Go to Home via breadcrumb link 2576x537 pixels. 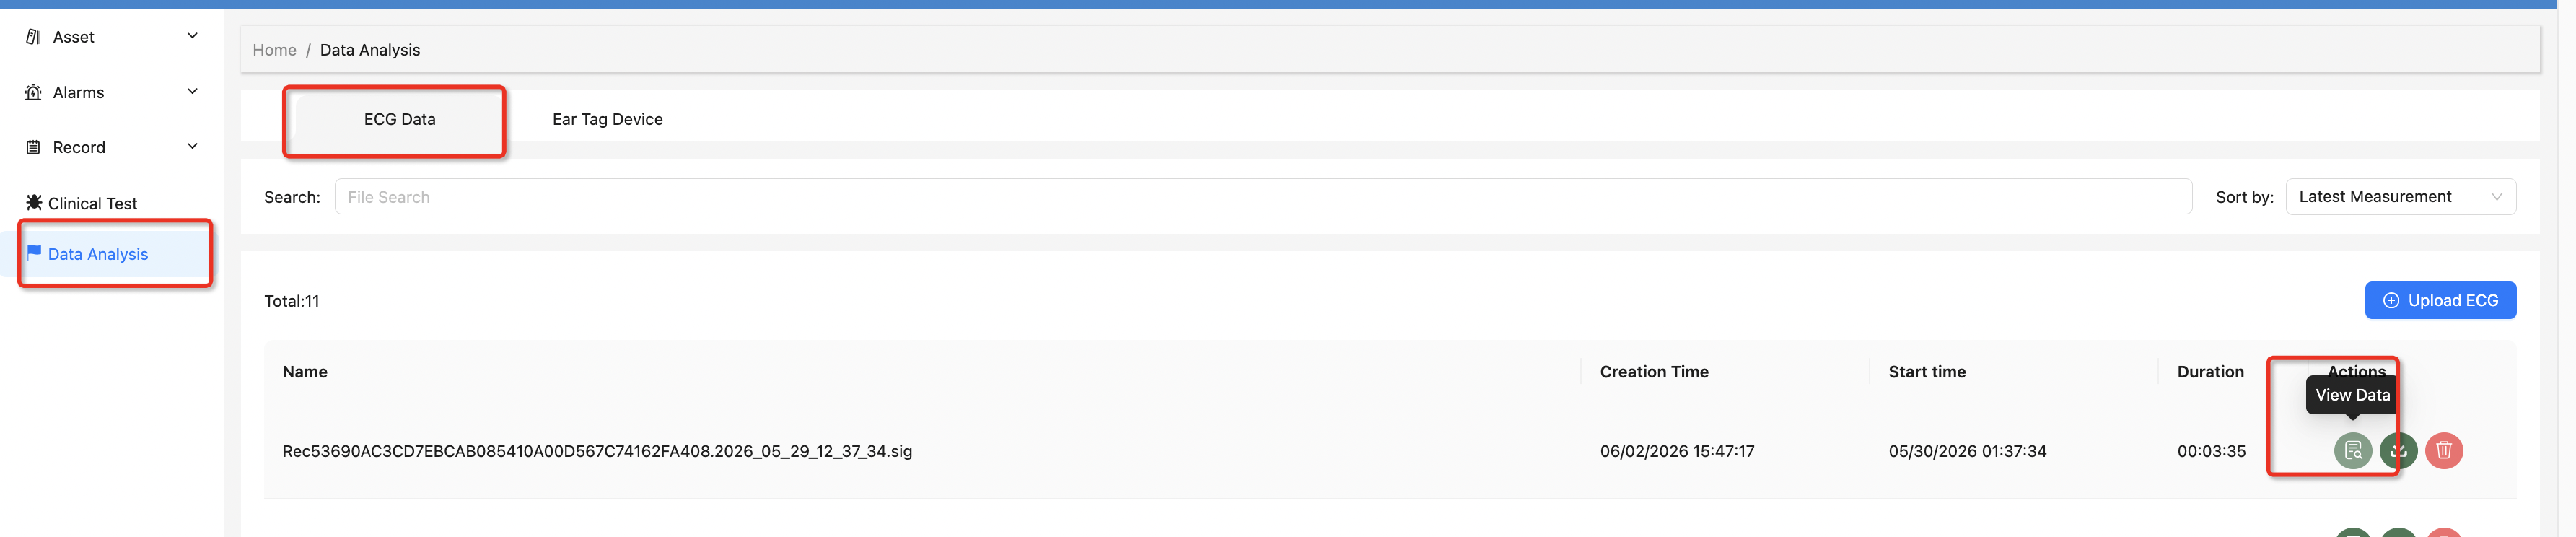coord(274,50)
